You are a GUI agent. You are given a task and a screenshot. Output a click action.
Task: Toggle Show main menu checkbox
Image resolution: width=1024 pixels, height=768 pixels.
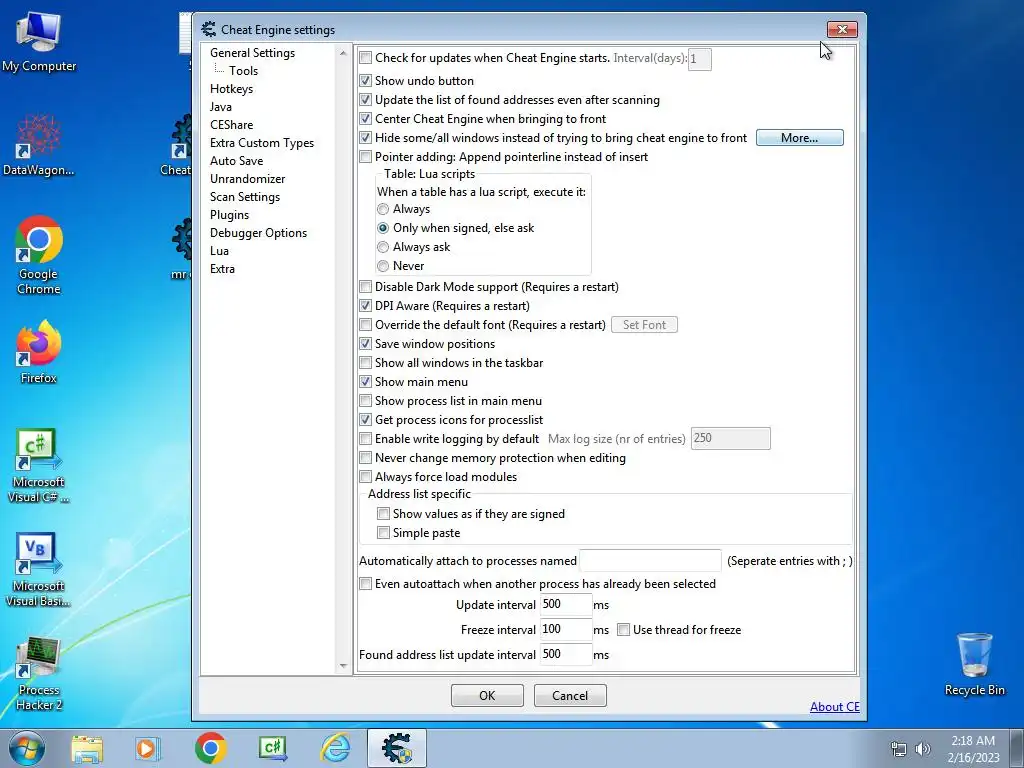point(366,381)
